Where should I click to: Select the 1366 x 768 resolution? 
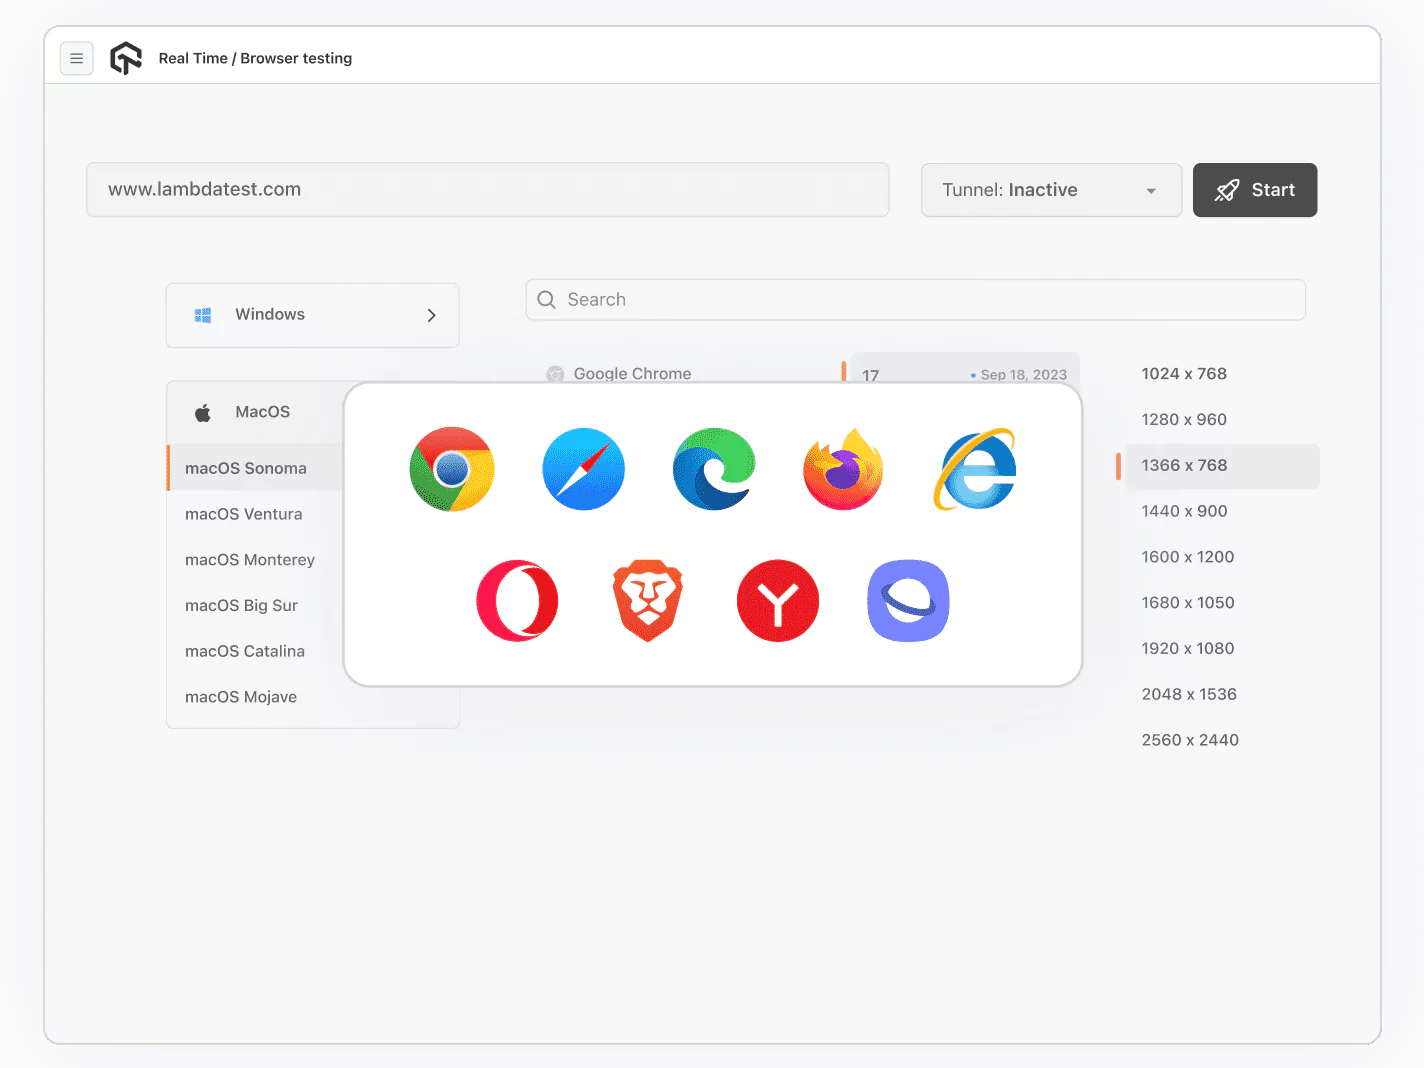pos(1185,465)
